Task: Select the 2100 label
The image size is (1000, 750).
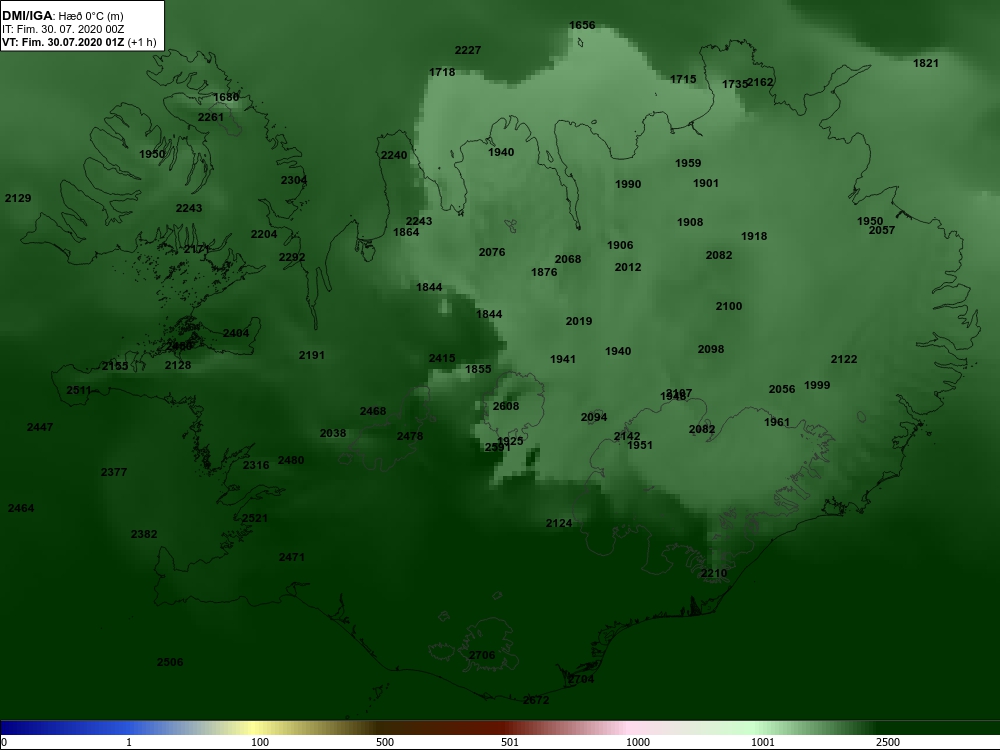Action: [x=728, y=307]
